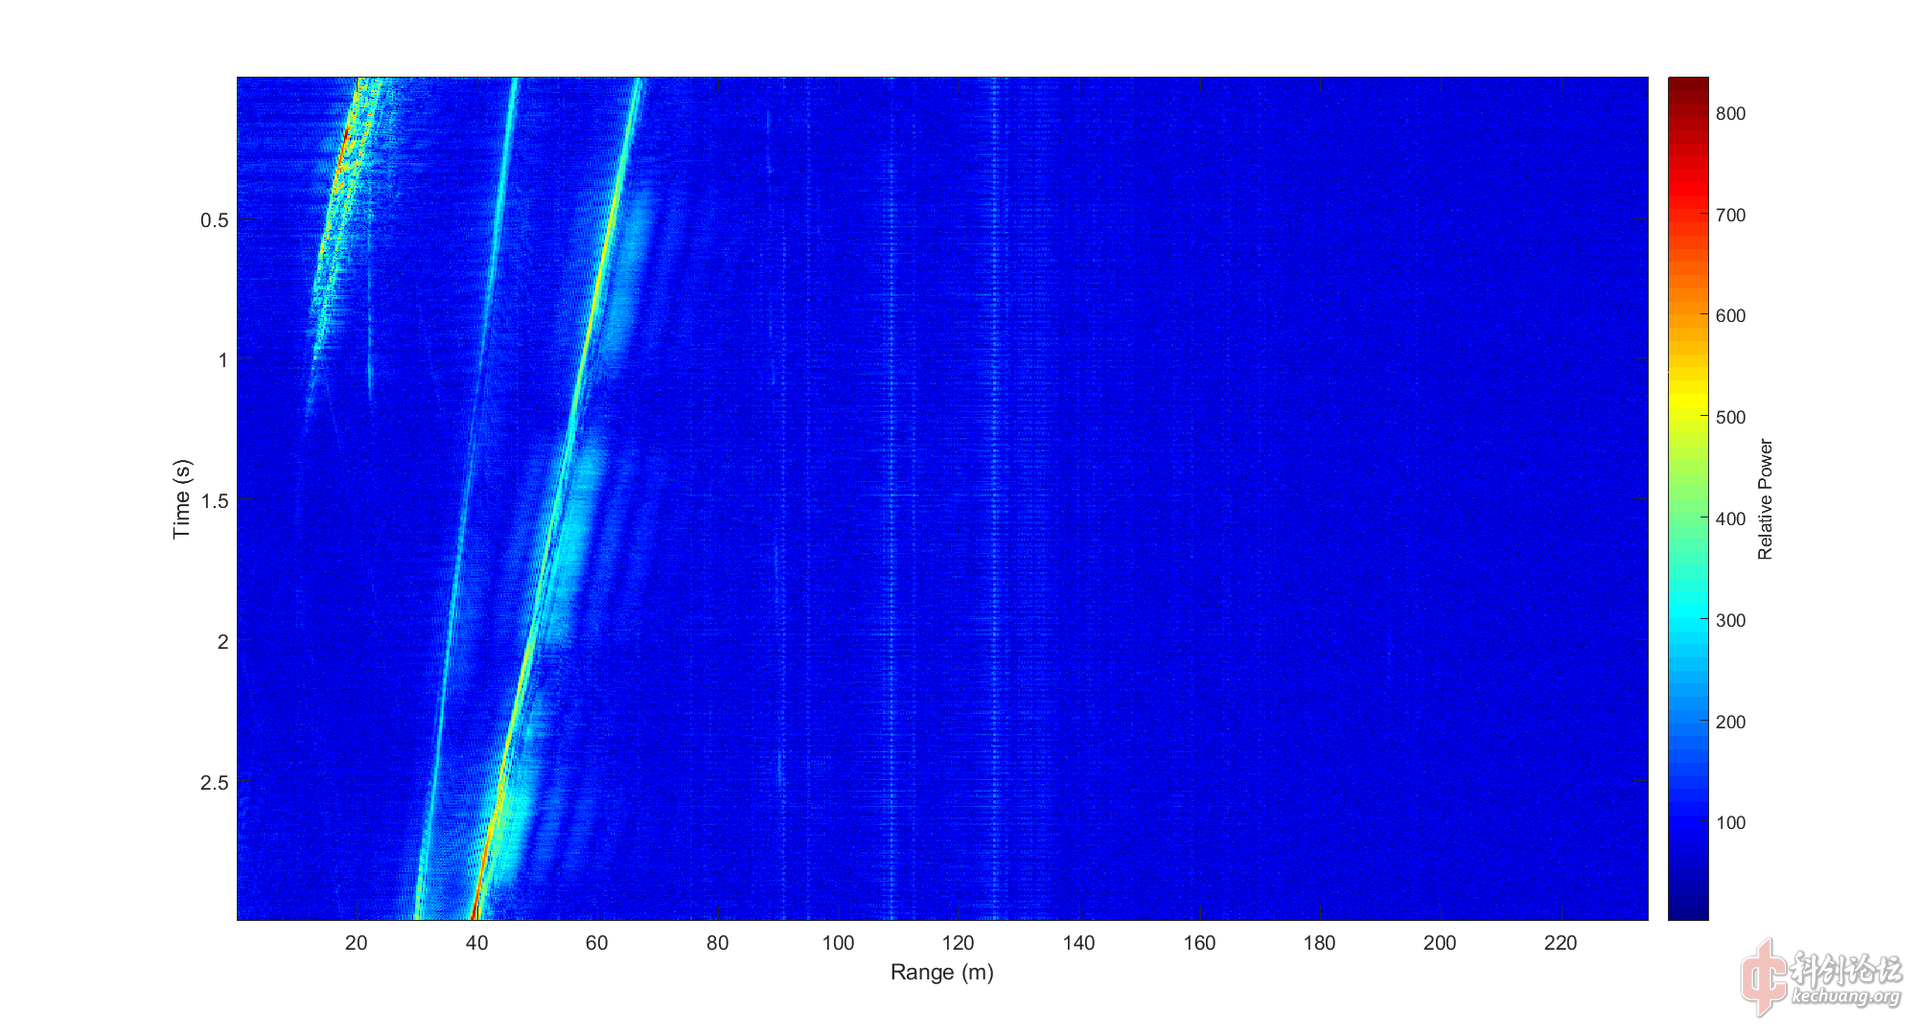The width and height of the screenshot is (1920, 1035).
Task: Click the y-axis tick label 2.5
Action: point(214,783)
